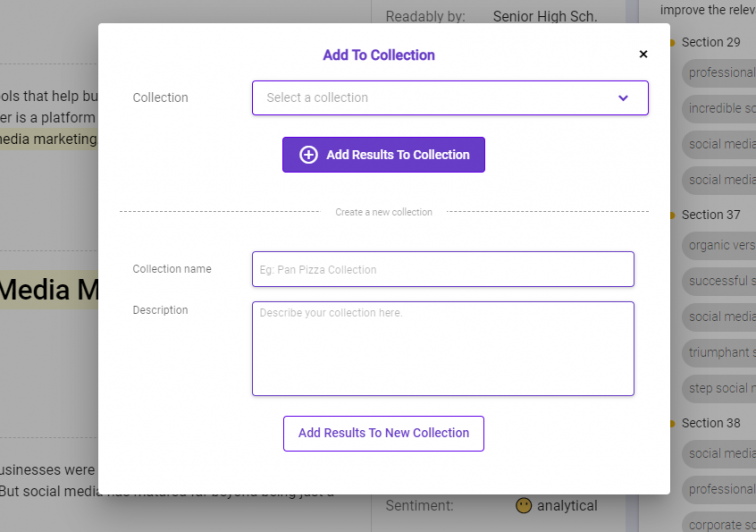Screen dimensions: 756x532
Task: Click the Add Results To Collection button
Action: click(x=383, y=155)
